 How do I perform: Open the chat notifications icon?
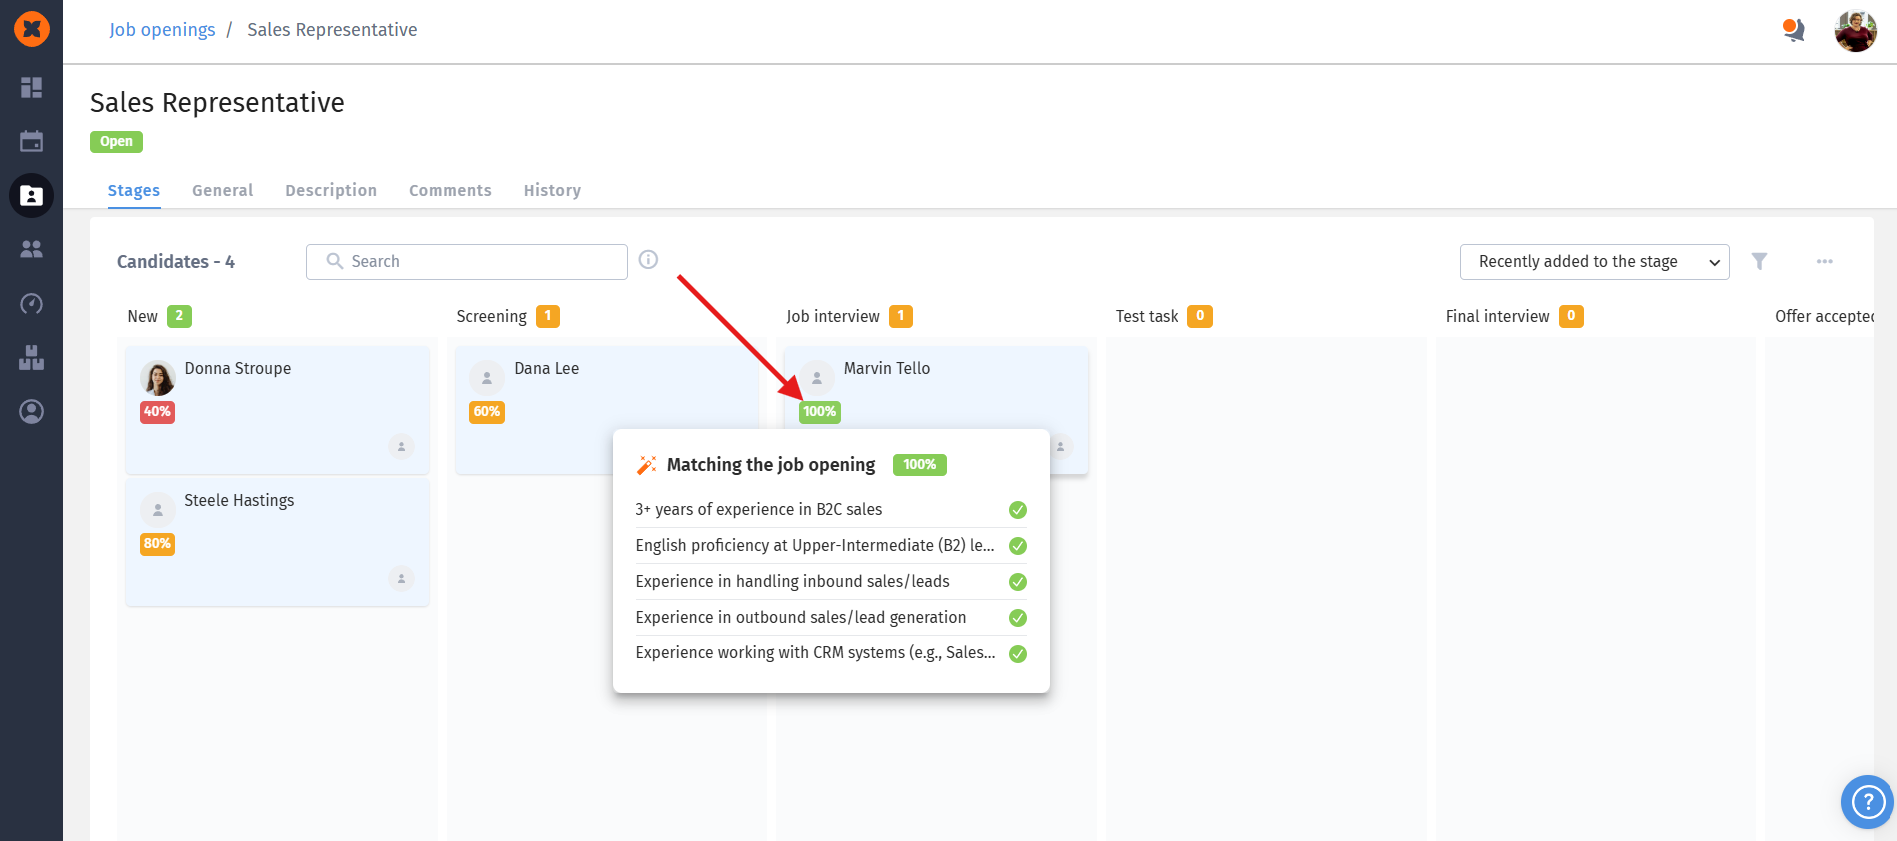pos(1794,30)
